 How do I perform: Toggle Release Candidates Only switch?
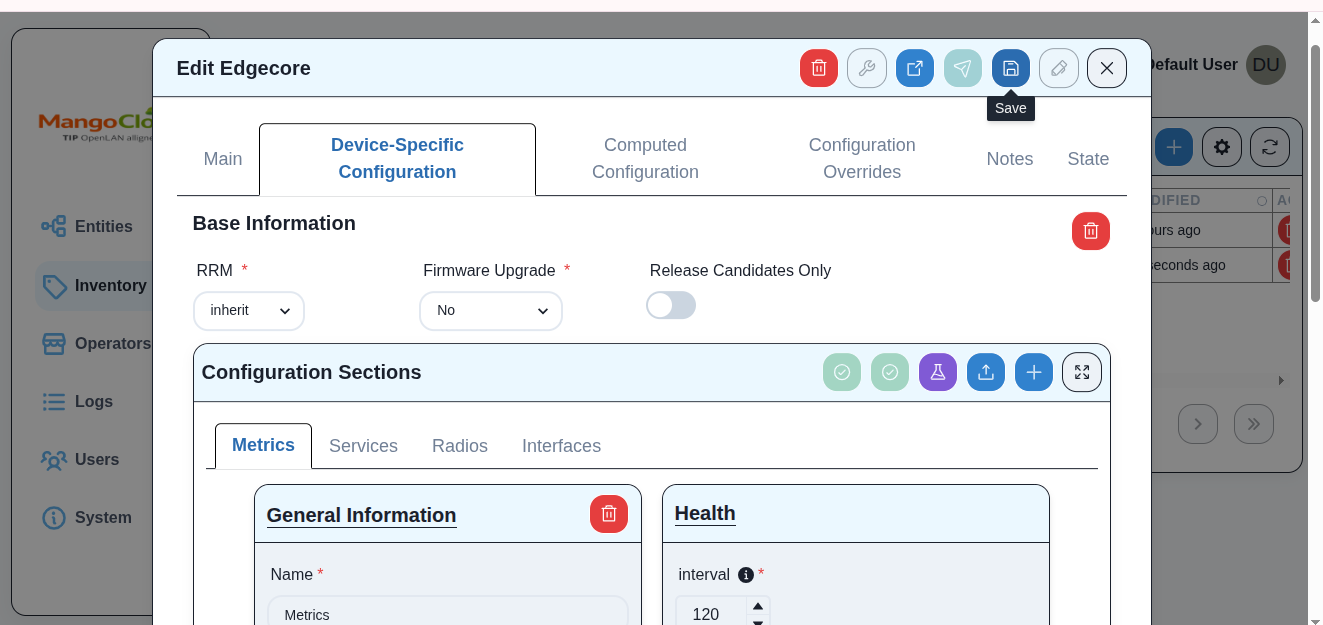[x=670, y=306]
